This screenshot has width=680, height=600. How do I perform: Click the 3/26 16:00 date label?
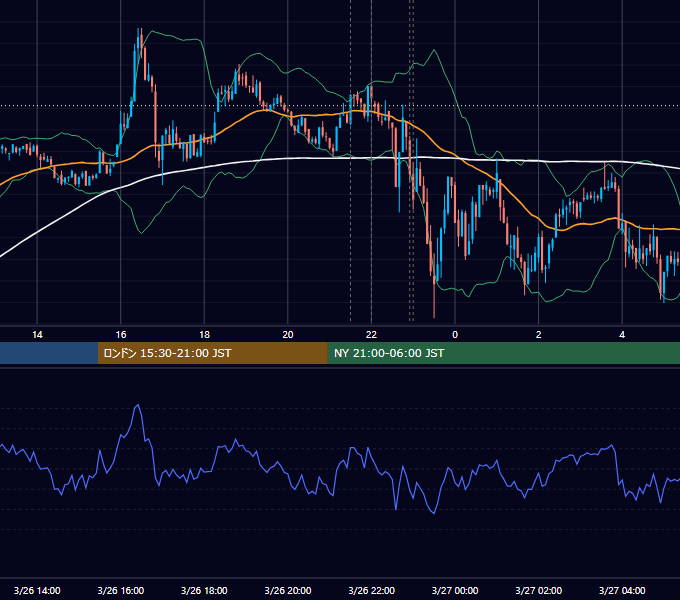(121, 590)
